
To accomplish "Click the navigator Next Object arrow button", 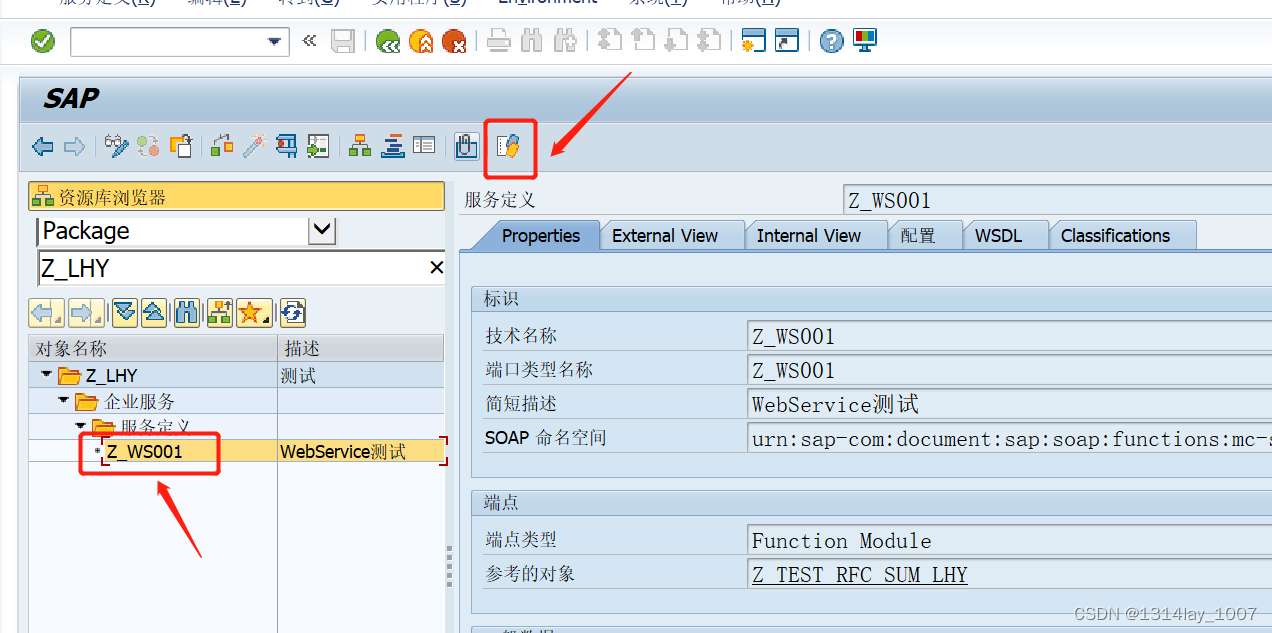I will [x=86, y=313].
